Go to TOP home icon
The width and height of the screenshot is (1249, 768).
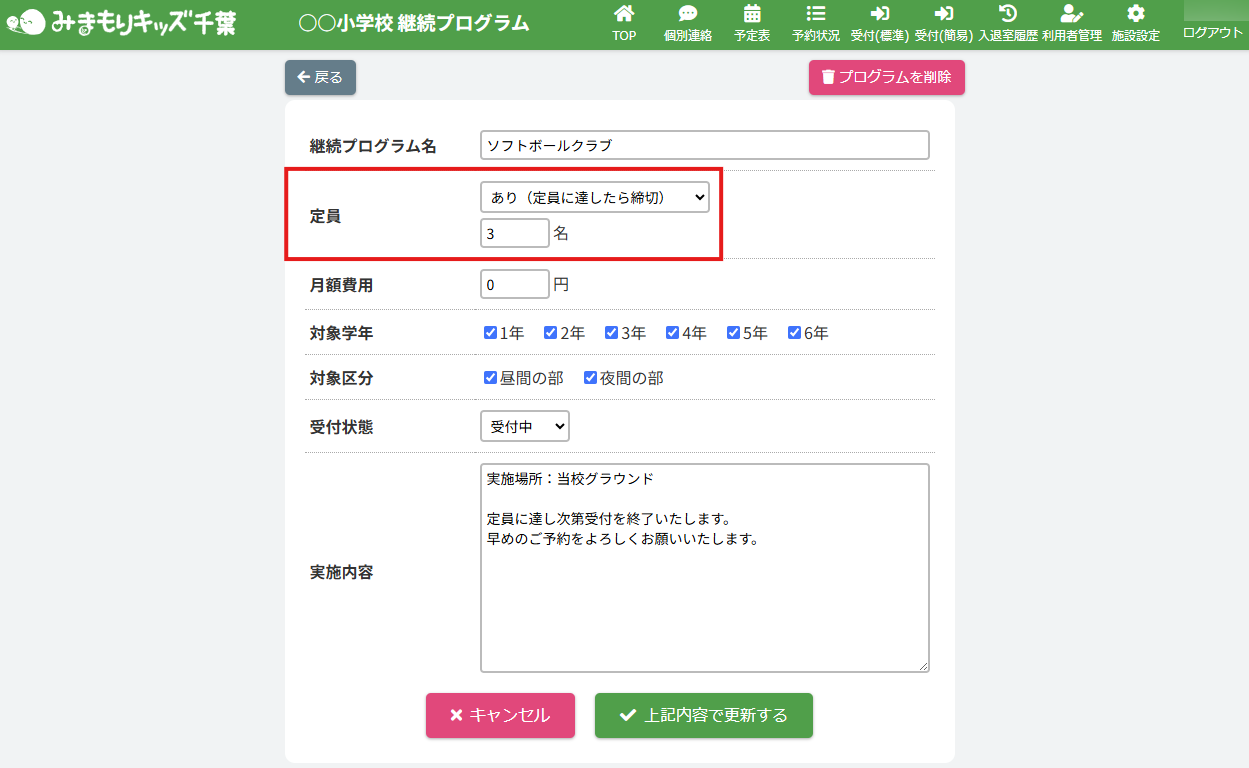pos(624,14)
